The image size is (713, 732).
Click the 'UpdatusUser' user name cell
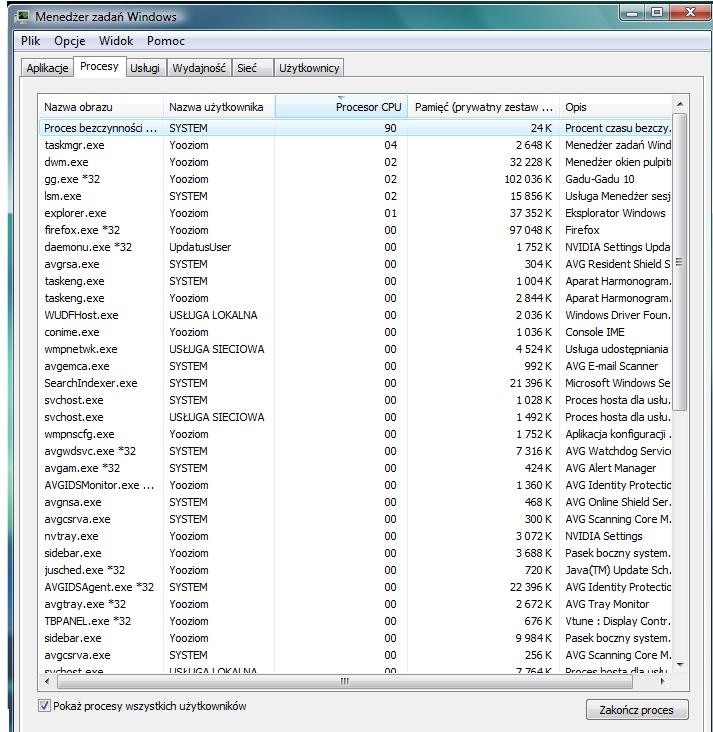[200, 247]
